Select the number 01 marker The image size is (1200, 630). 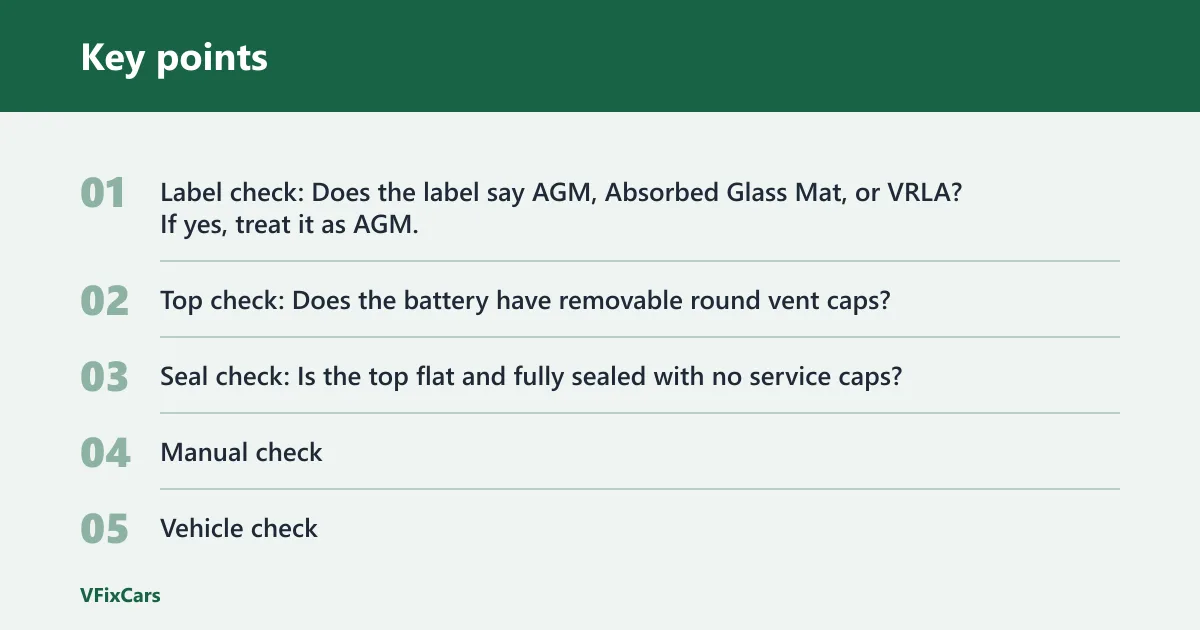[x=103, y=193]
